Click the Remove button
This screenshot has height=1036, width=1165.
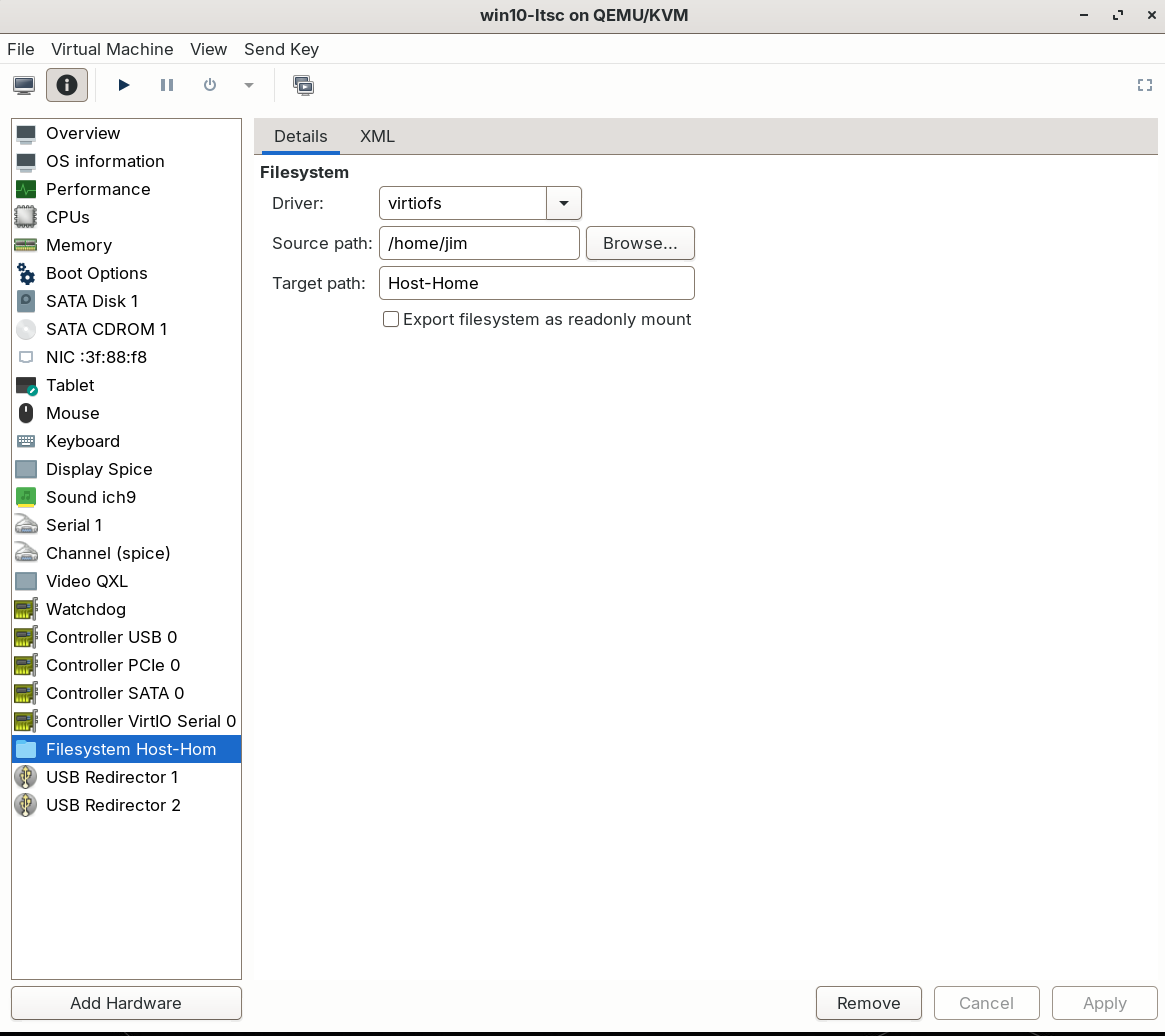[x=868, y=1003]
